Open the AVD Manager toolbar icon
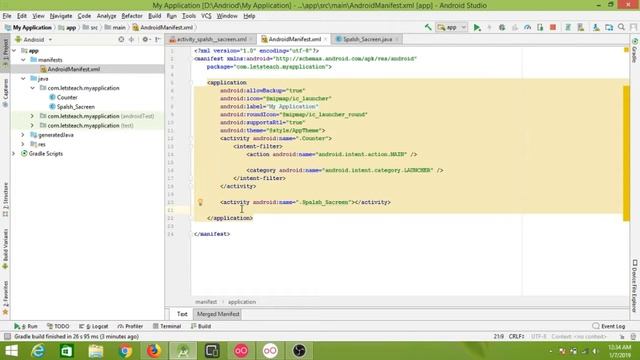640x360 pixels. pos(580,27)
